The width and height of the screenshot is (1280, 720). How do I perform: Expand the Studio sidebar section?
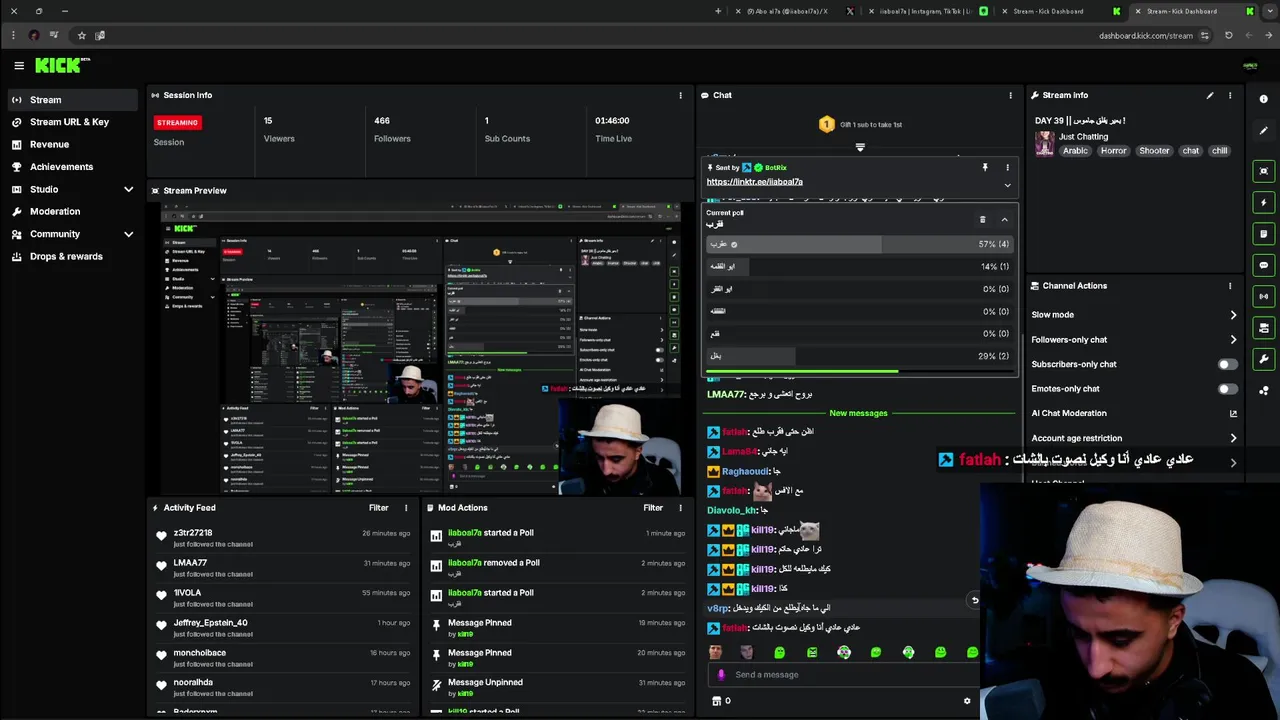128,189
